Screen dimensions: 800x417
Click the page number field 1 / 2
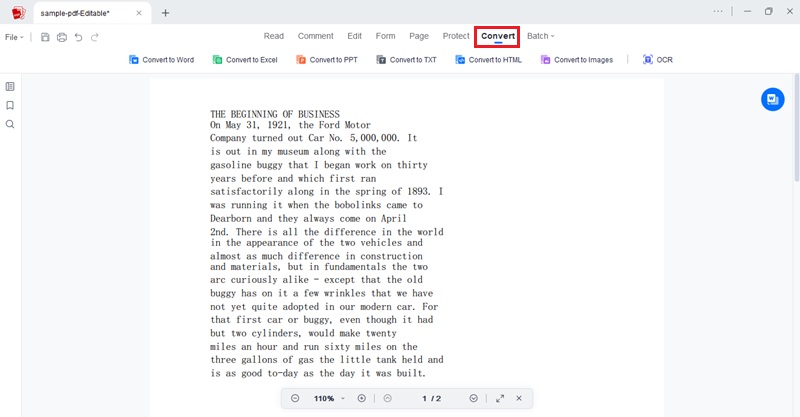[x=432, y=398]
